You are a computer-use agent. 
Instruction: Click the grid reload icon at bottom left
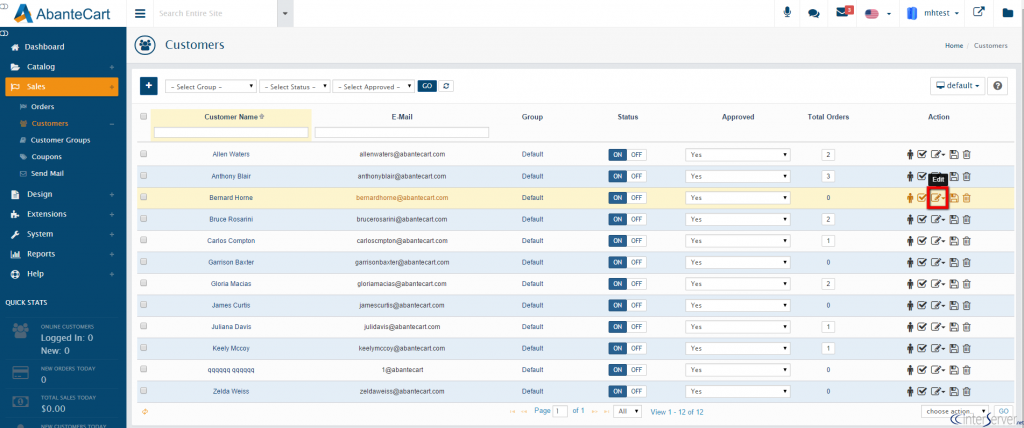(x=145, y=412)
